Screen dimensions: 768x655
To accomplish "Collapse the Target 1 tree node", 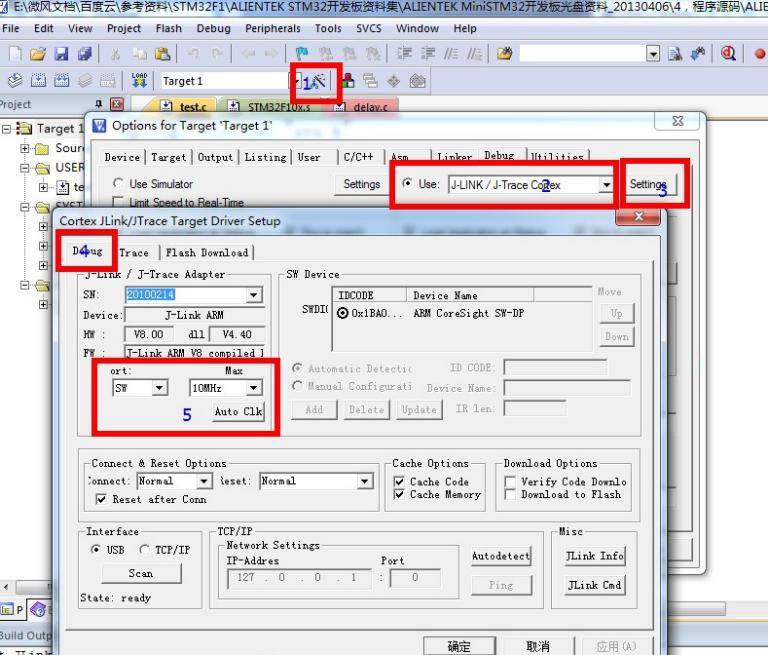I will coord(6,129).
